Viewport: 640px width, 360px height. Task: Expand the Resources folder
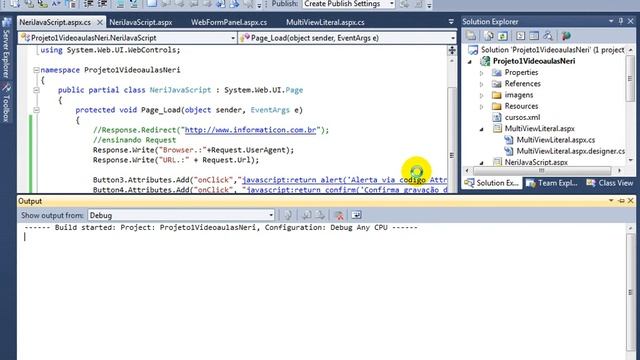pos(482,107)
